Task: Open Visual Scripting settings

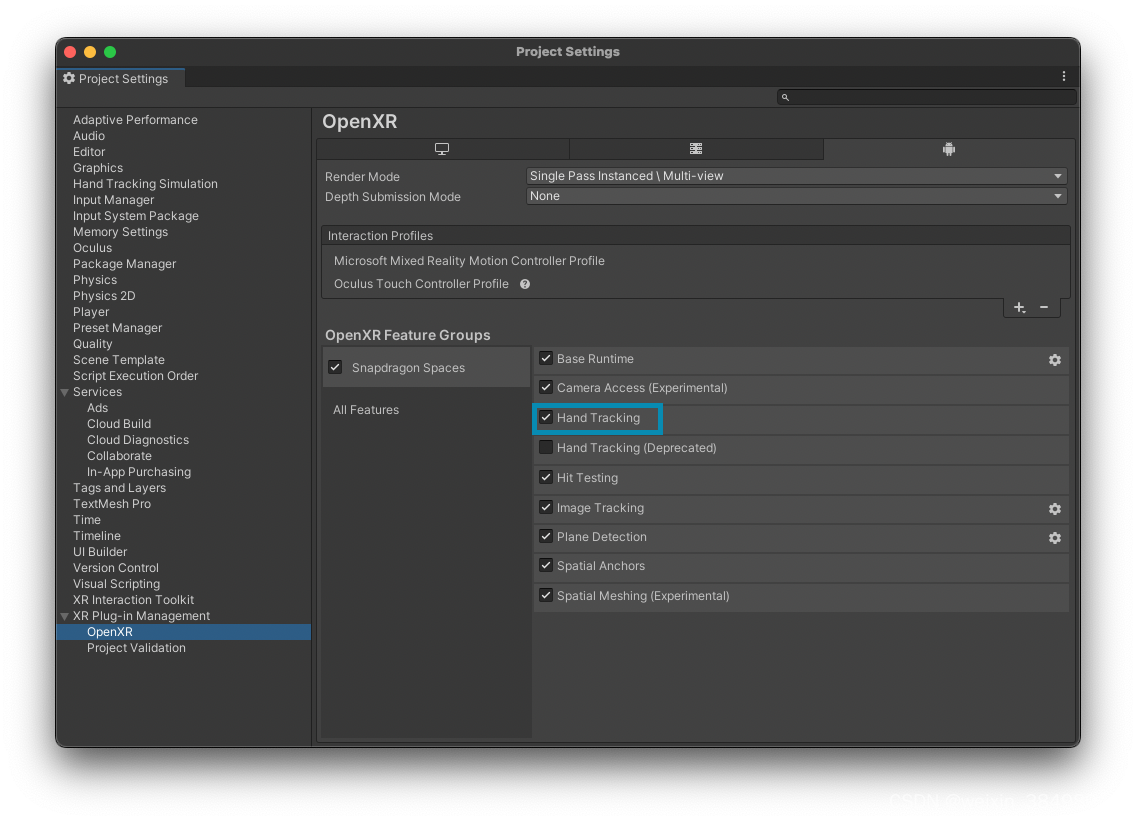Action: point(117,584)
